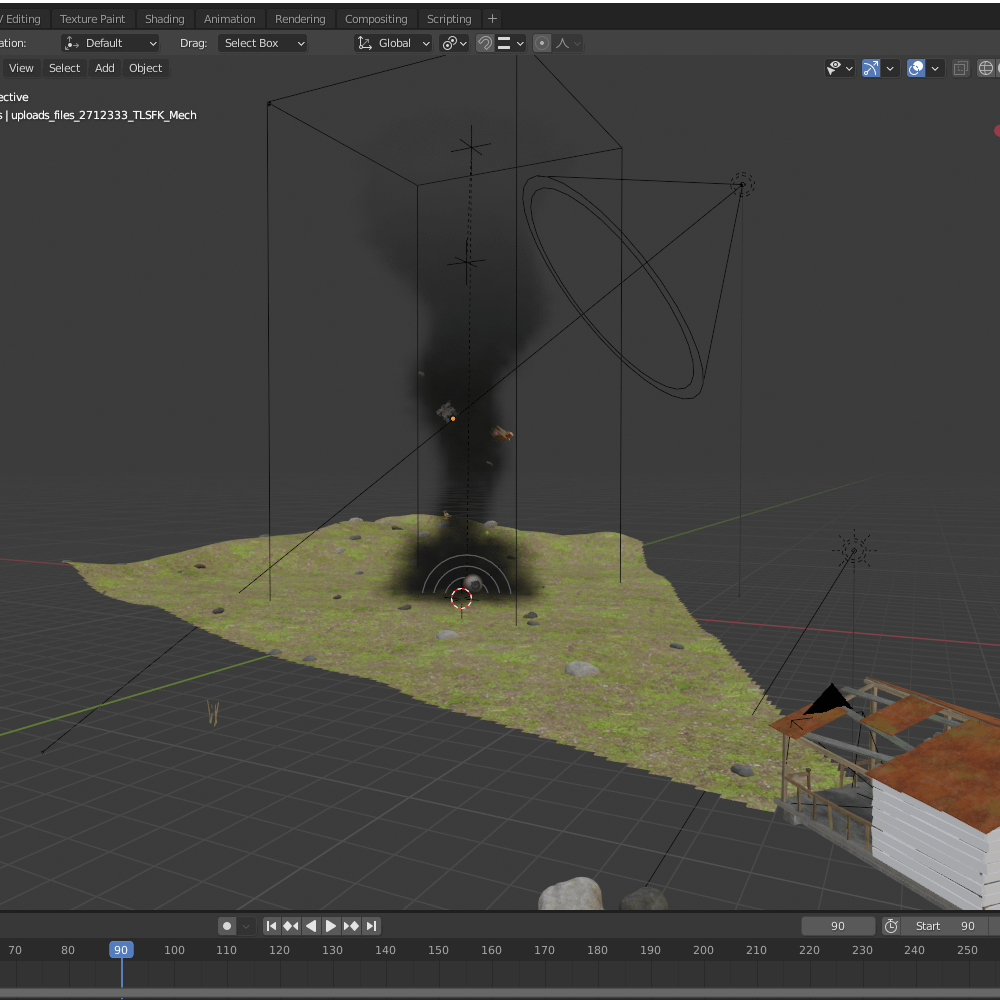This screenshot has height=1000, width=1000.
Task: Click the preview range stopwatch icon
Action: click(891, 926)
